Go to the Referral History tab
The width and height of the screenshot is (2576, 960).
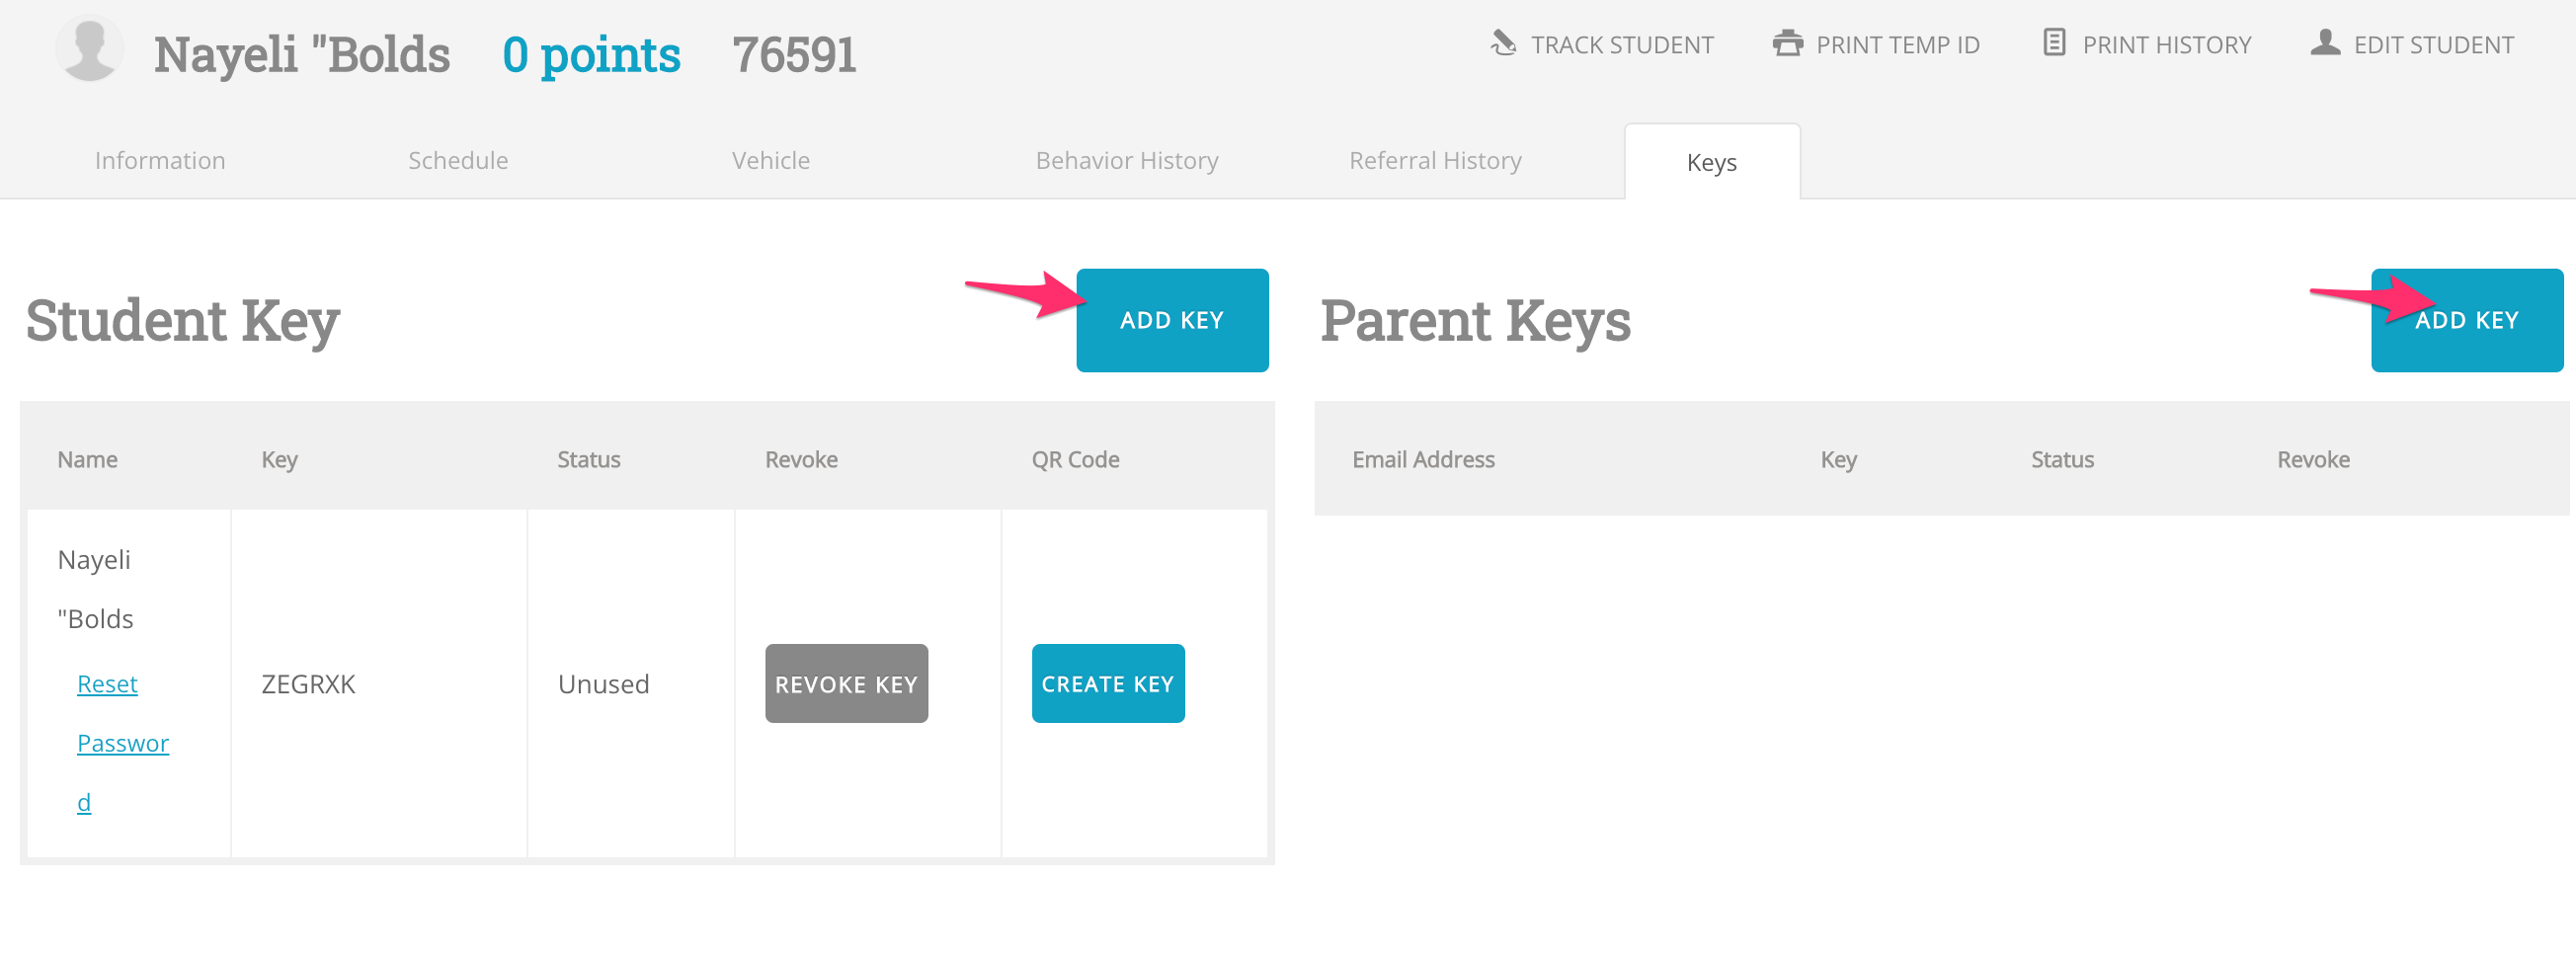(1434, 161)
